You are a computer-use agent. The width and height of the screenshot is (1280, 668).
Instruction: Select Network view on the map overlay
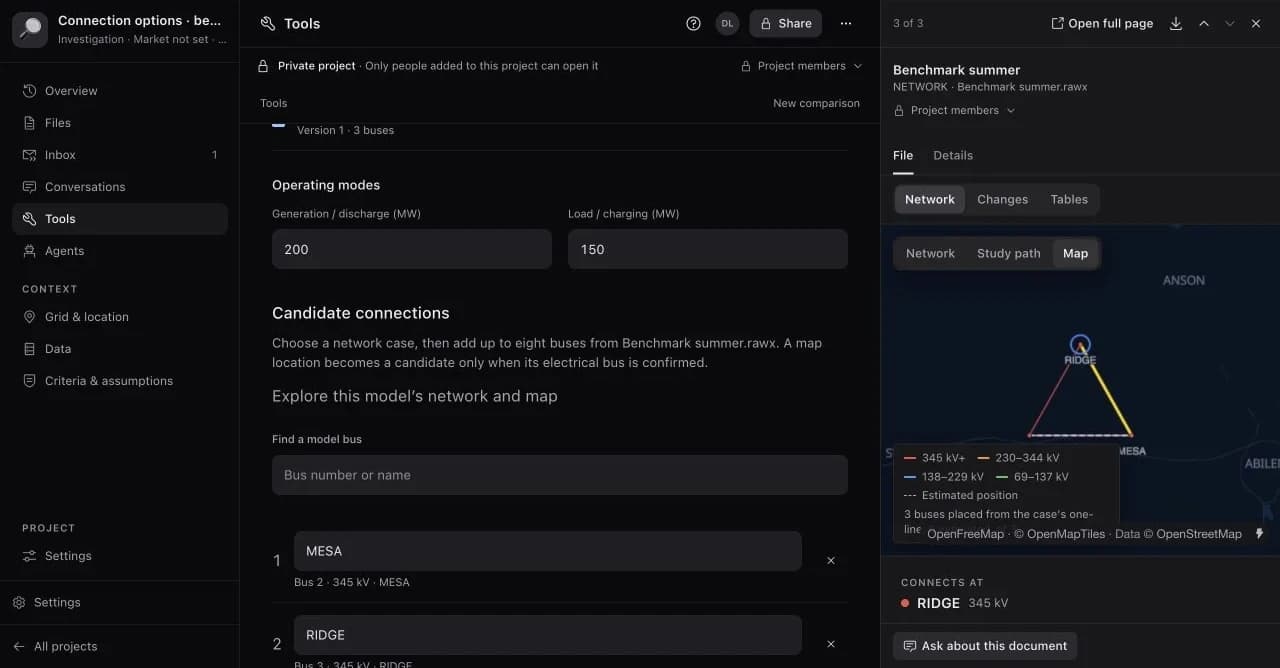[930, 254]
